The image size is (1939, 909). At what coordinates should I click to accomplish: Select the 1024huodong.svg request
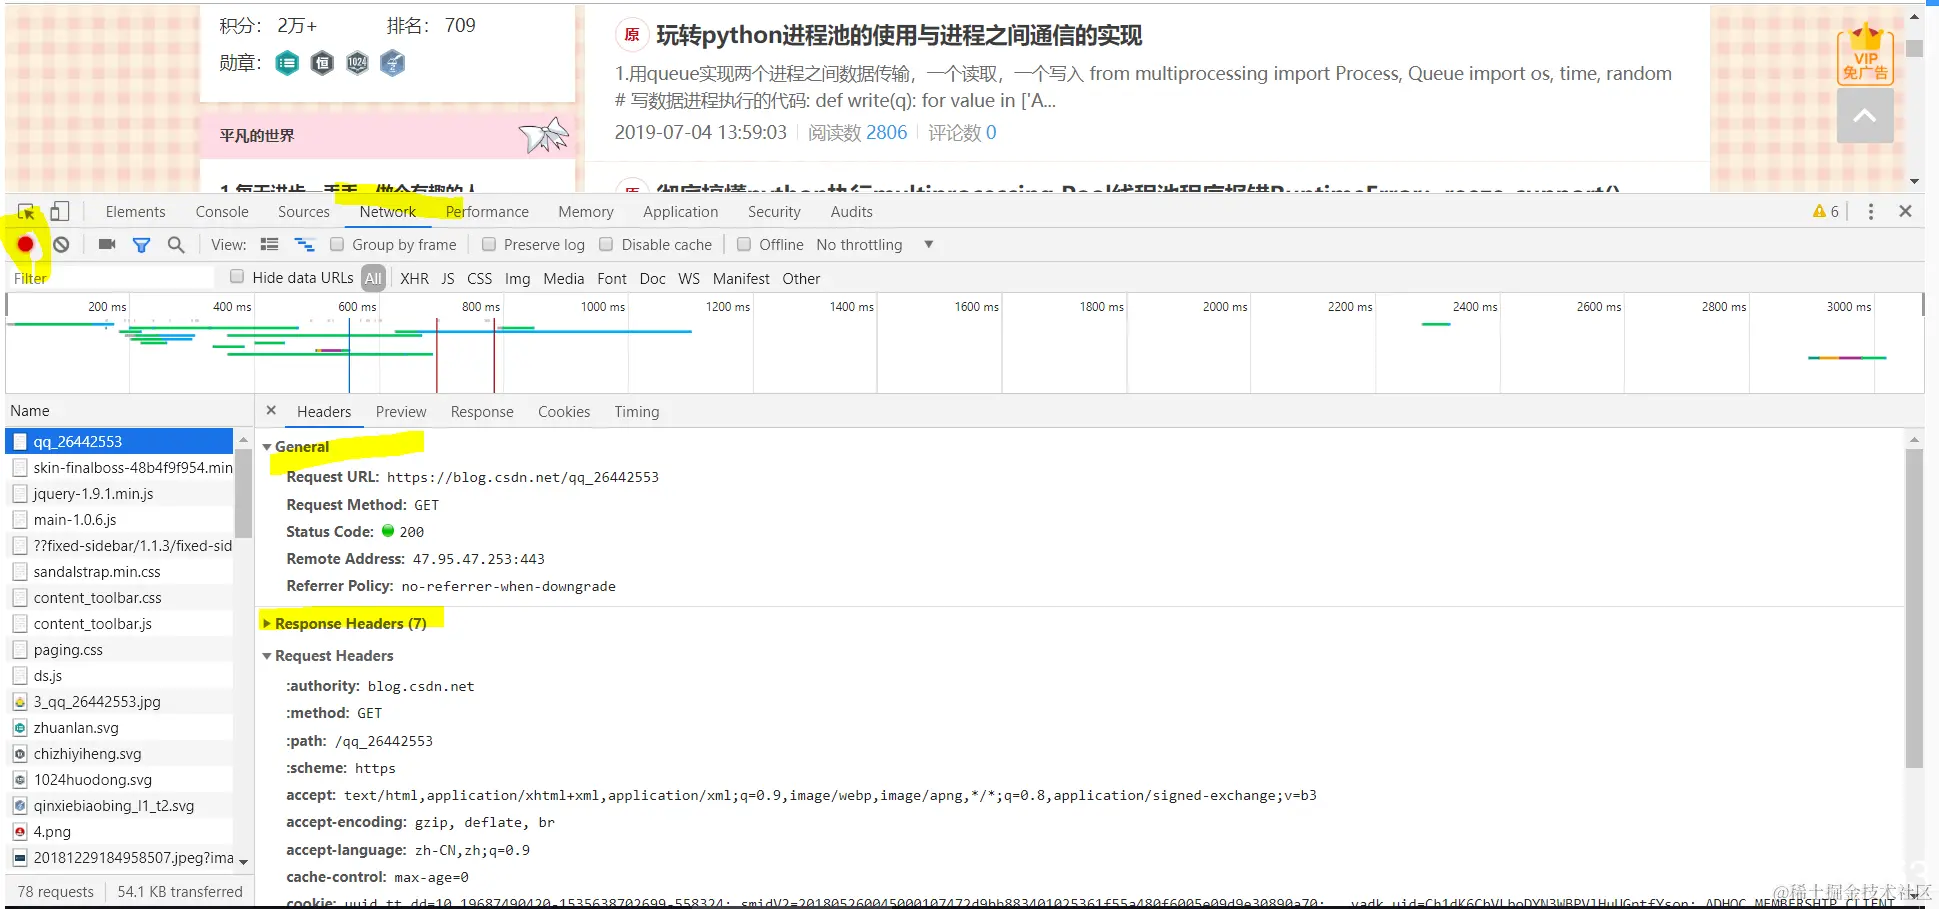120,780
